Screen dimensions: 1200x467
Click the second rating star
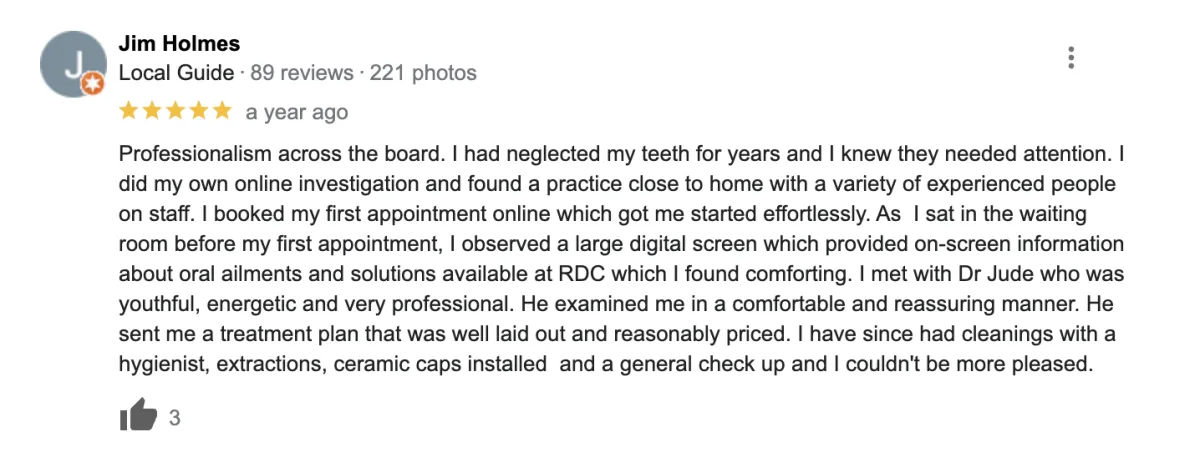tap(152, 111)
